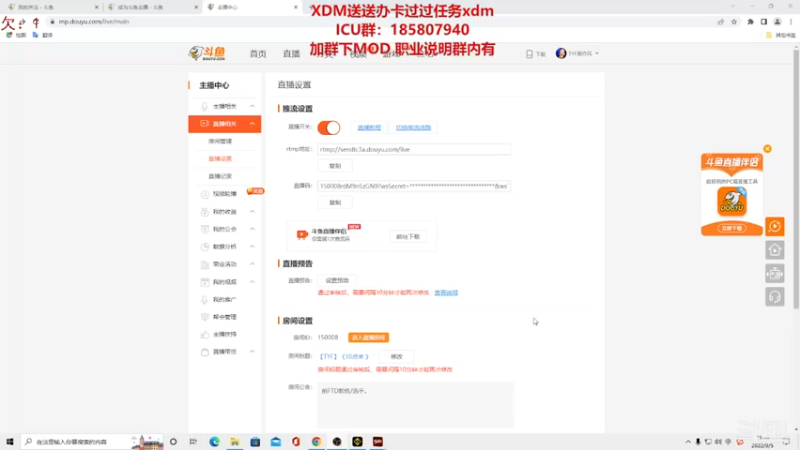The height and width of the screenshot is (450, 800).
Task: Click the Task View taskbar icon
Action: pyautogui.click(x=193, y=442)
